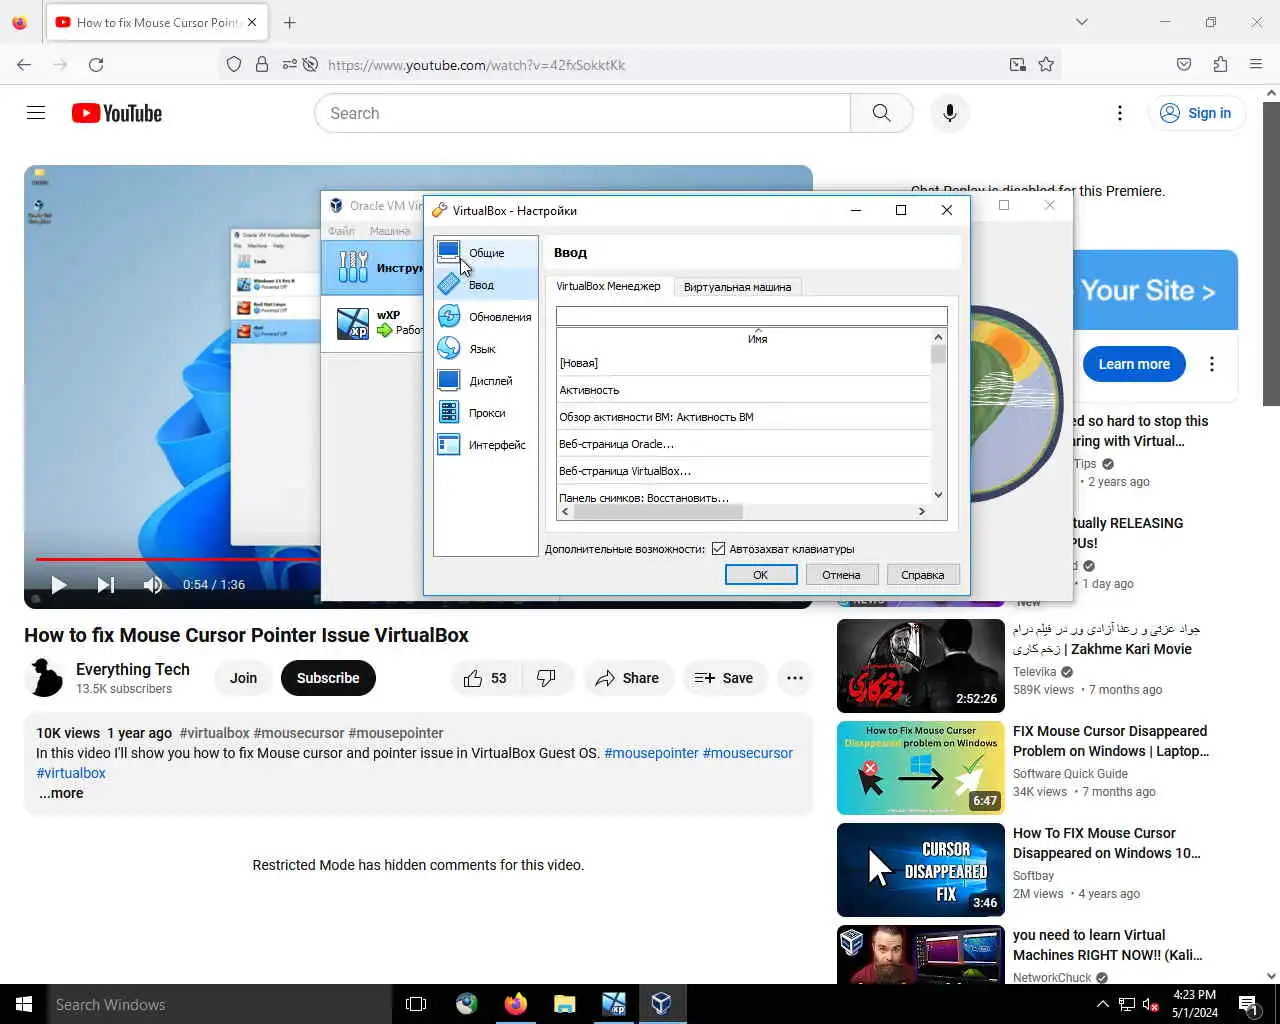Screen dimensions: 1280x1024
Task: Like the video with thumbs up
Action: click(484, 678)
